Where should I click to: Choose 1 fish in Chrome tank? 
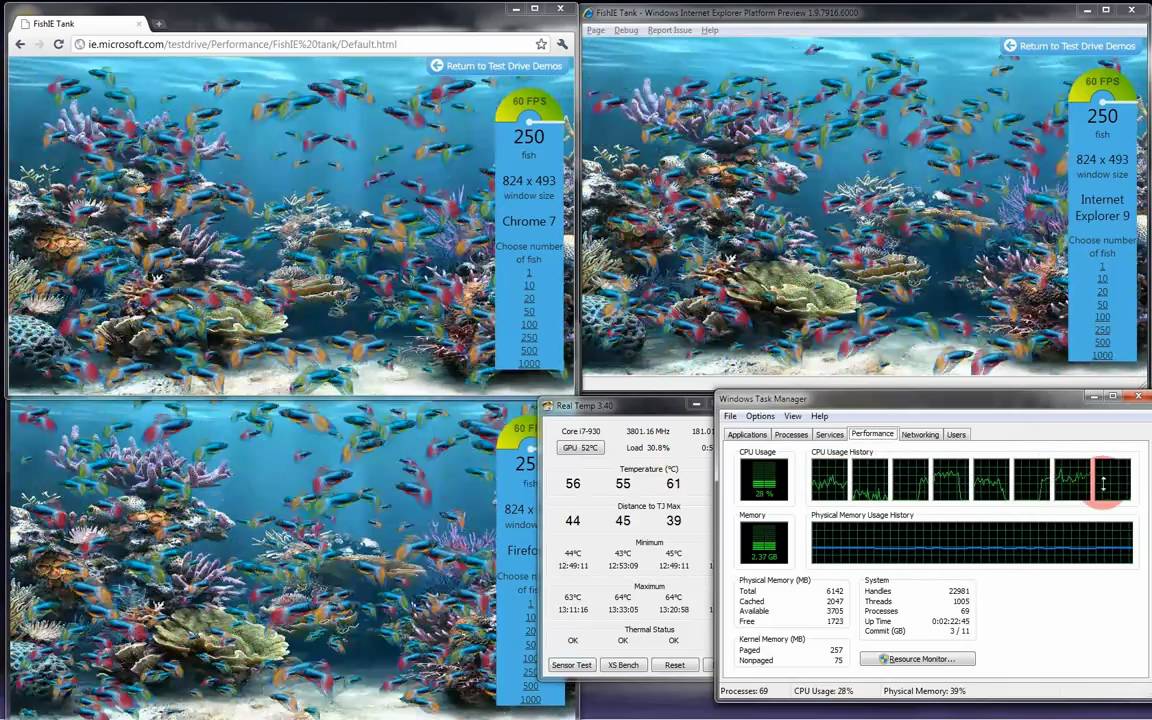(529, 273)
